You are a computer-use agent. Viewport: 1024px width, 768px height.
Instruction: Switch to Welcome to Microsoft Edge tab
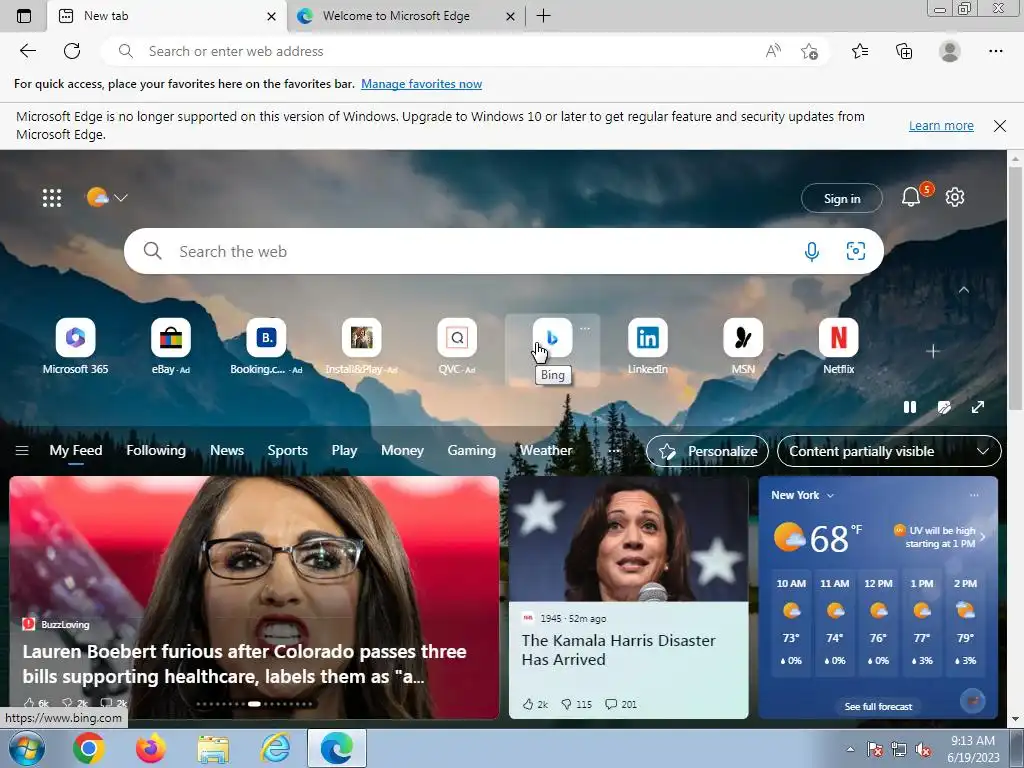click(x=406, y=16)
